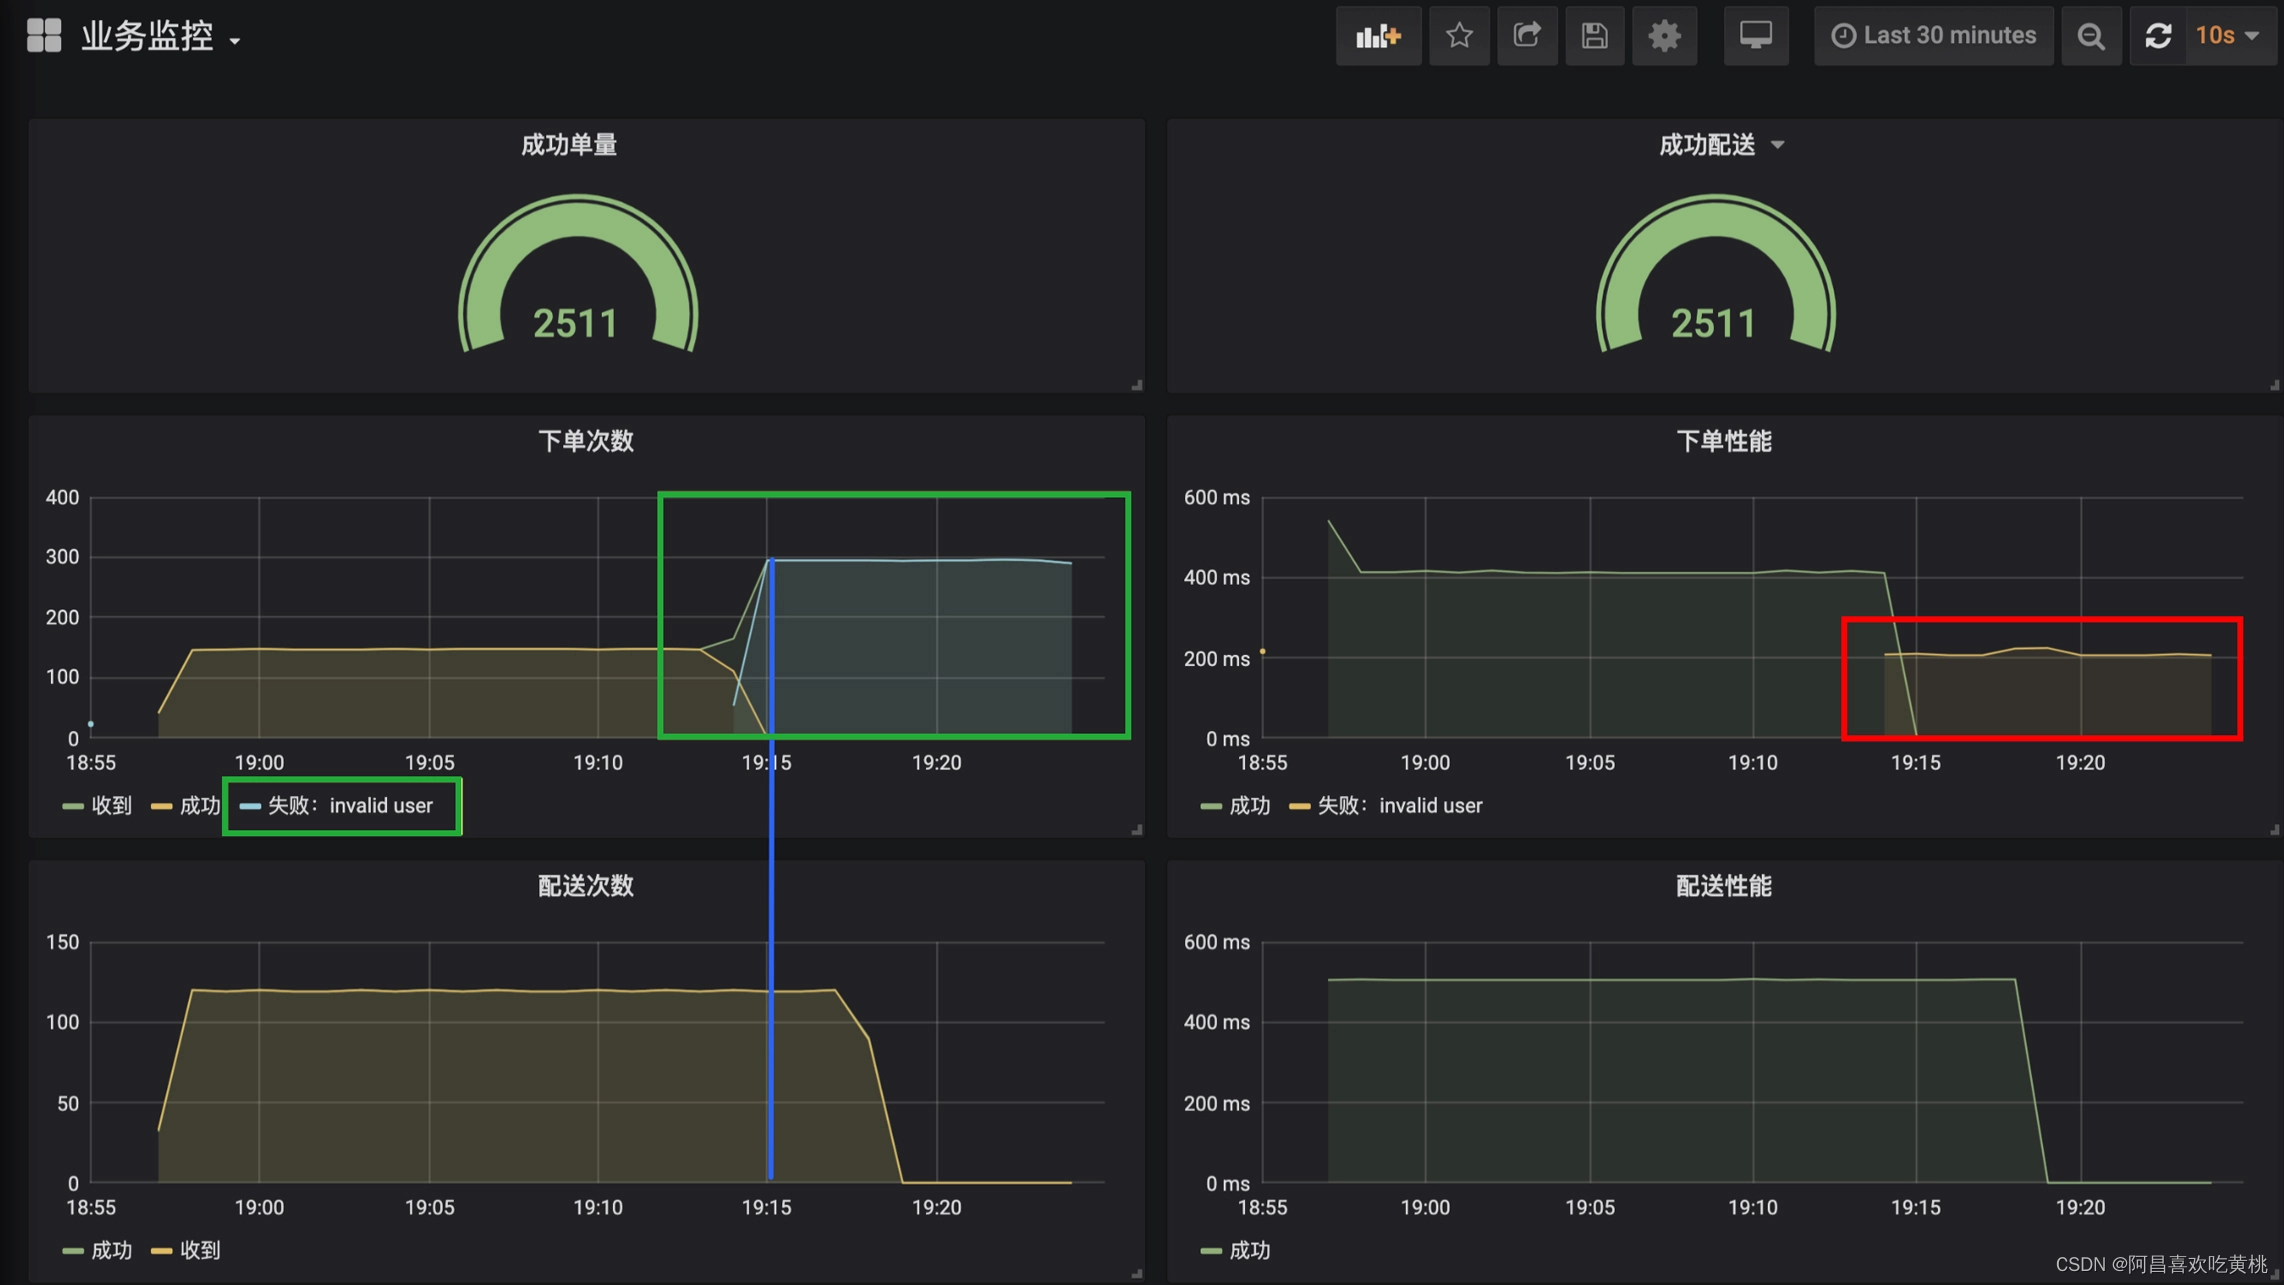Open dashboard settings gear icon
The width and height of the screenshot is (2284, 1285).
coord(1664,35)
